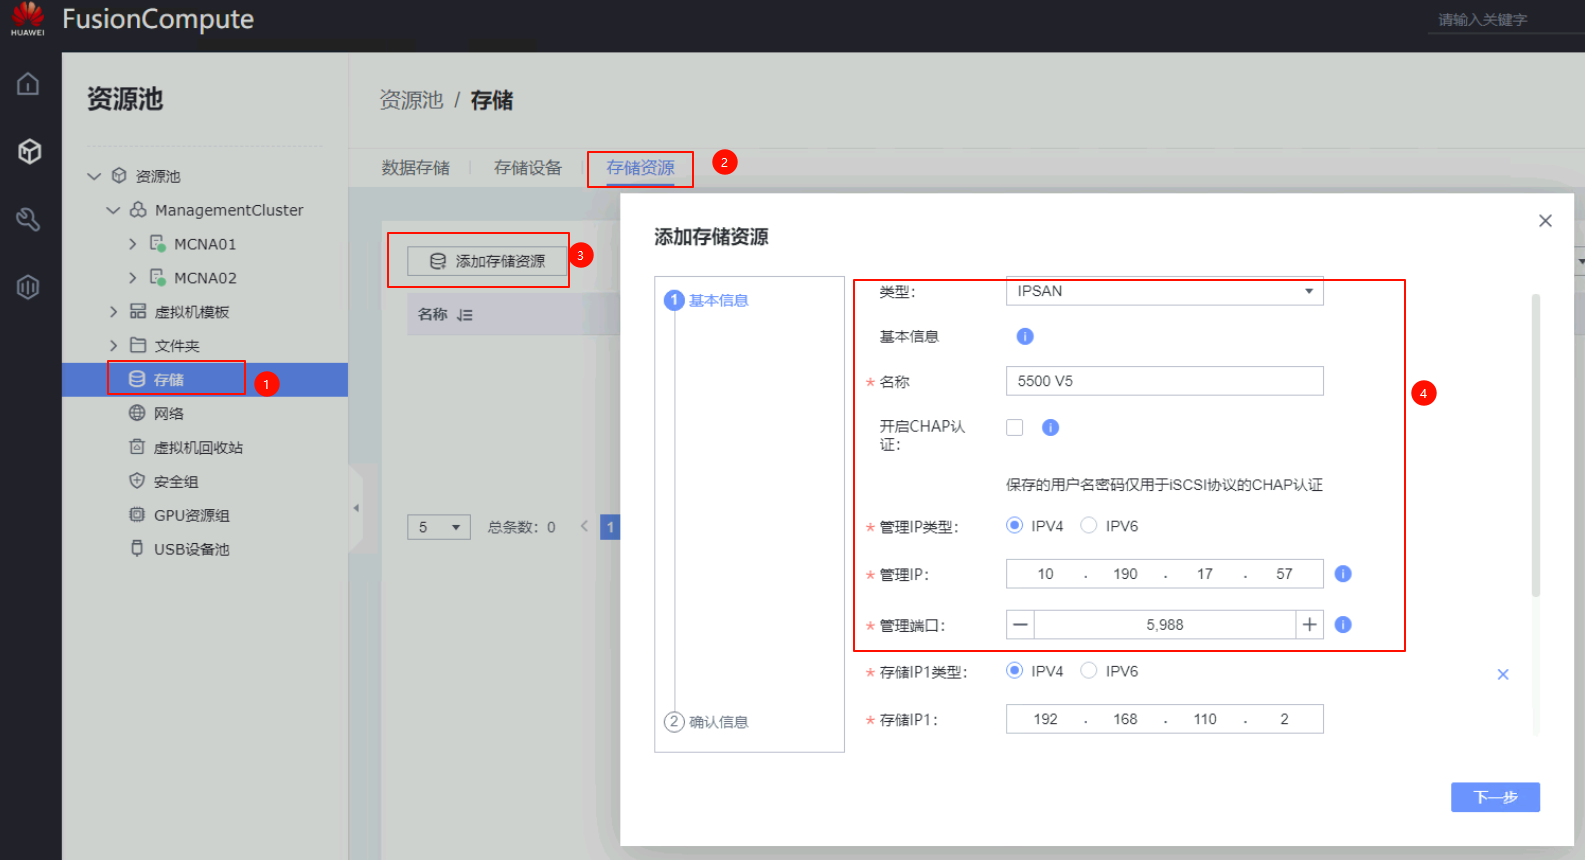Screen dimensions: 1585x860
Task: Click info icon next to 管理IP field
Action: [x=1343, y=574]
